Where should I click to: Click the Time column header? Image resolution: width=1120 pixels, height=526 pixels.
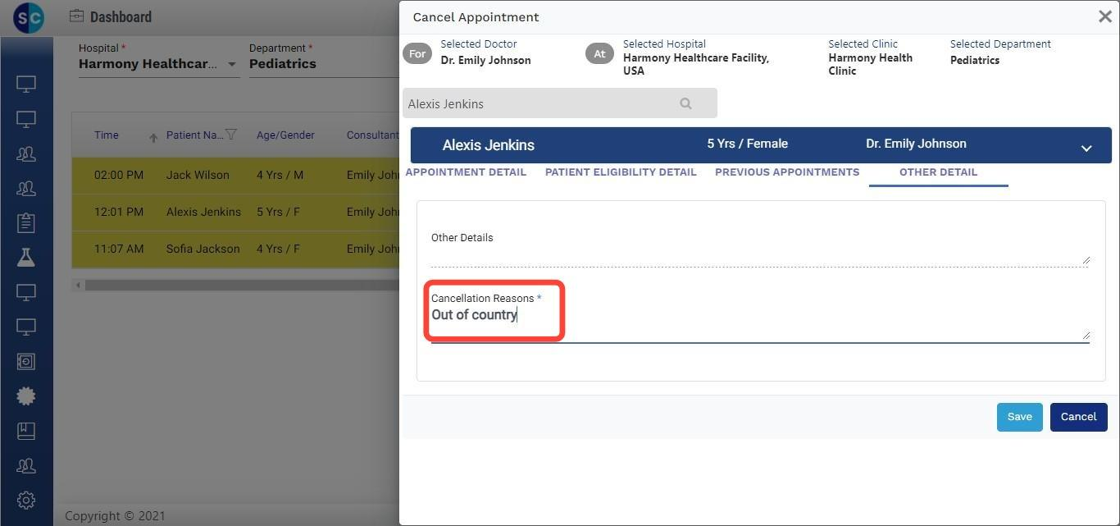coord(106,135)
